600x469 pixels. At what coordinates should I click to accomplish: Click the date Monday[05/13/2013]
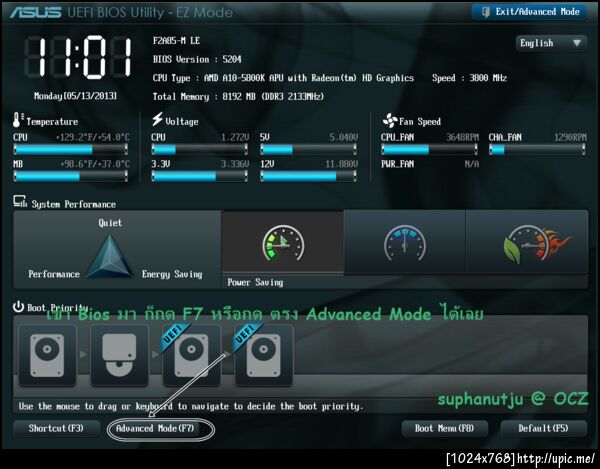(75, 96)
